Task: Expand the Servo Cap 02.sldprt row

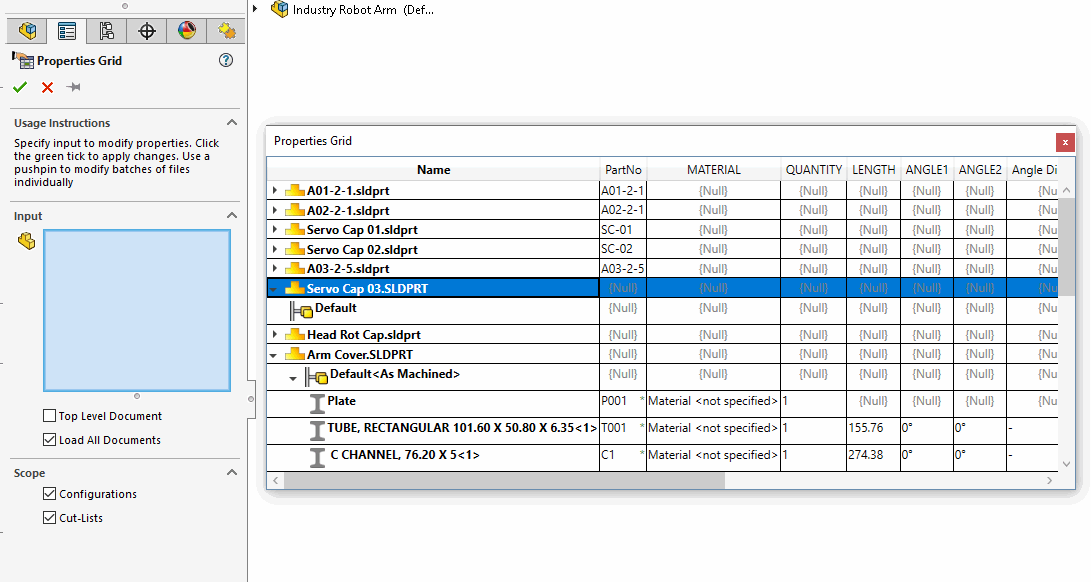Action: click(x=275, y=249)
